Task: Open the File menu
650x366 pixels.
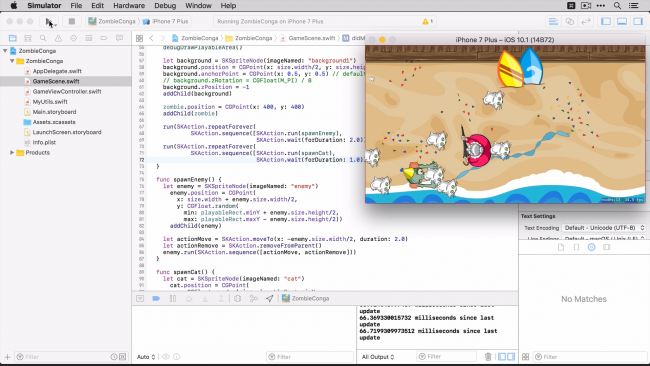Action: pyautogui.click(x=76, y=5)
